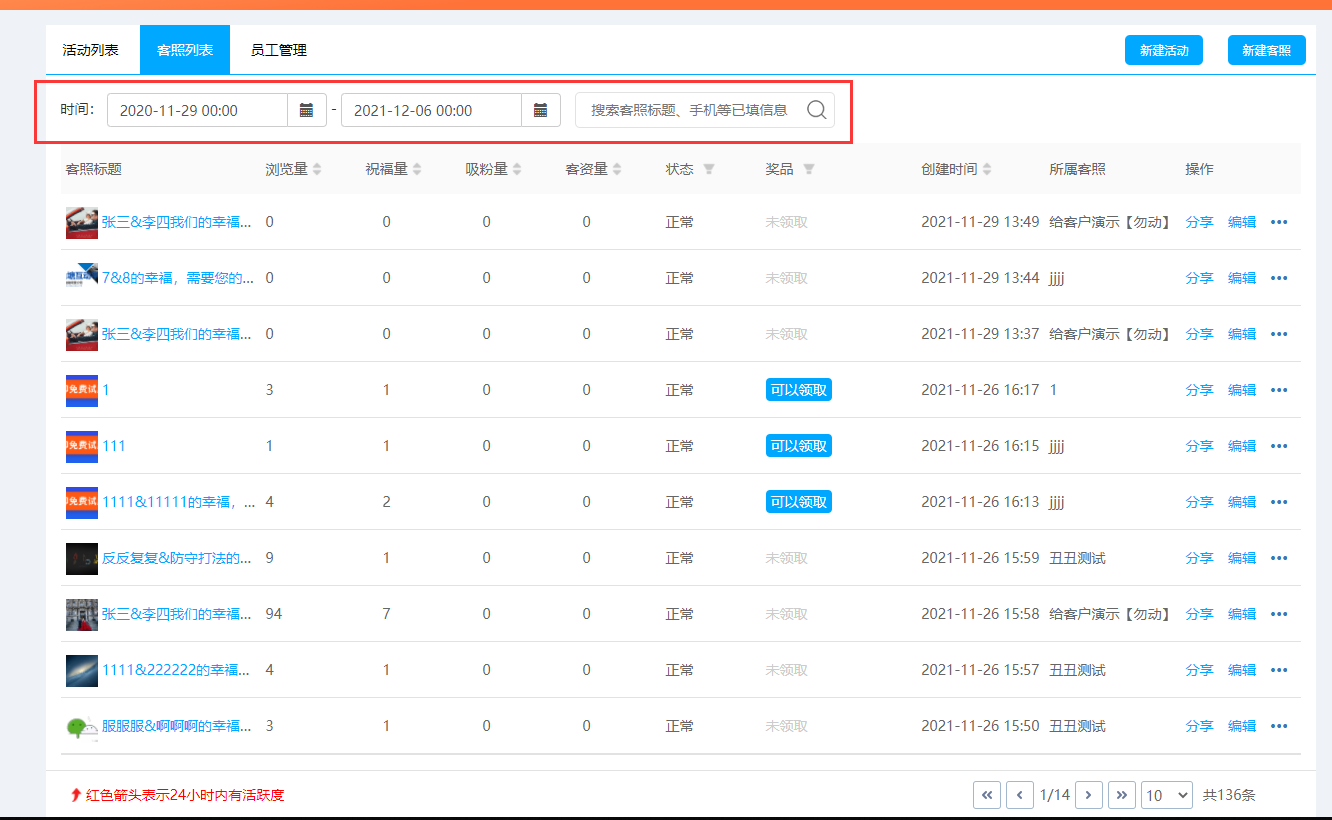Expand the page size dropdown showing 10
This screenshot has width=1332, height=820.
(x=1167, y=795)
